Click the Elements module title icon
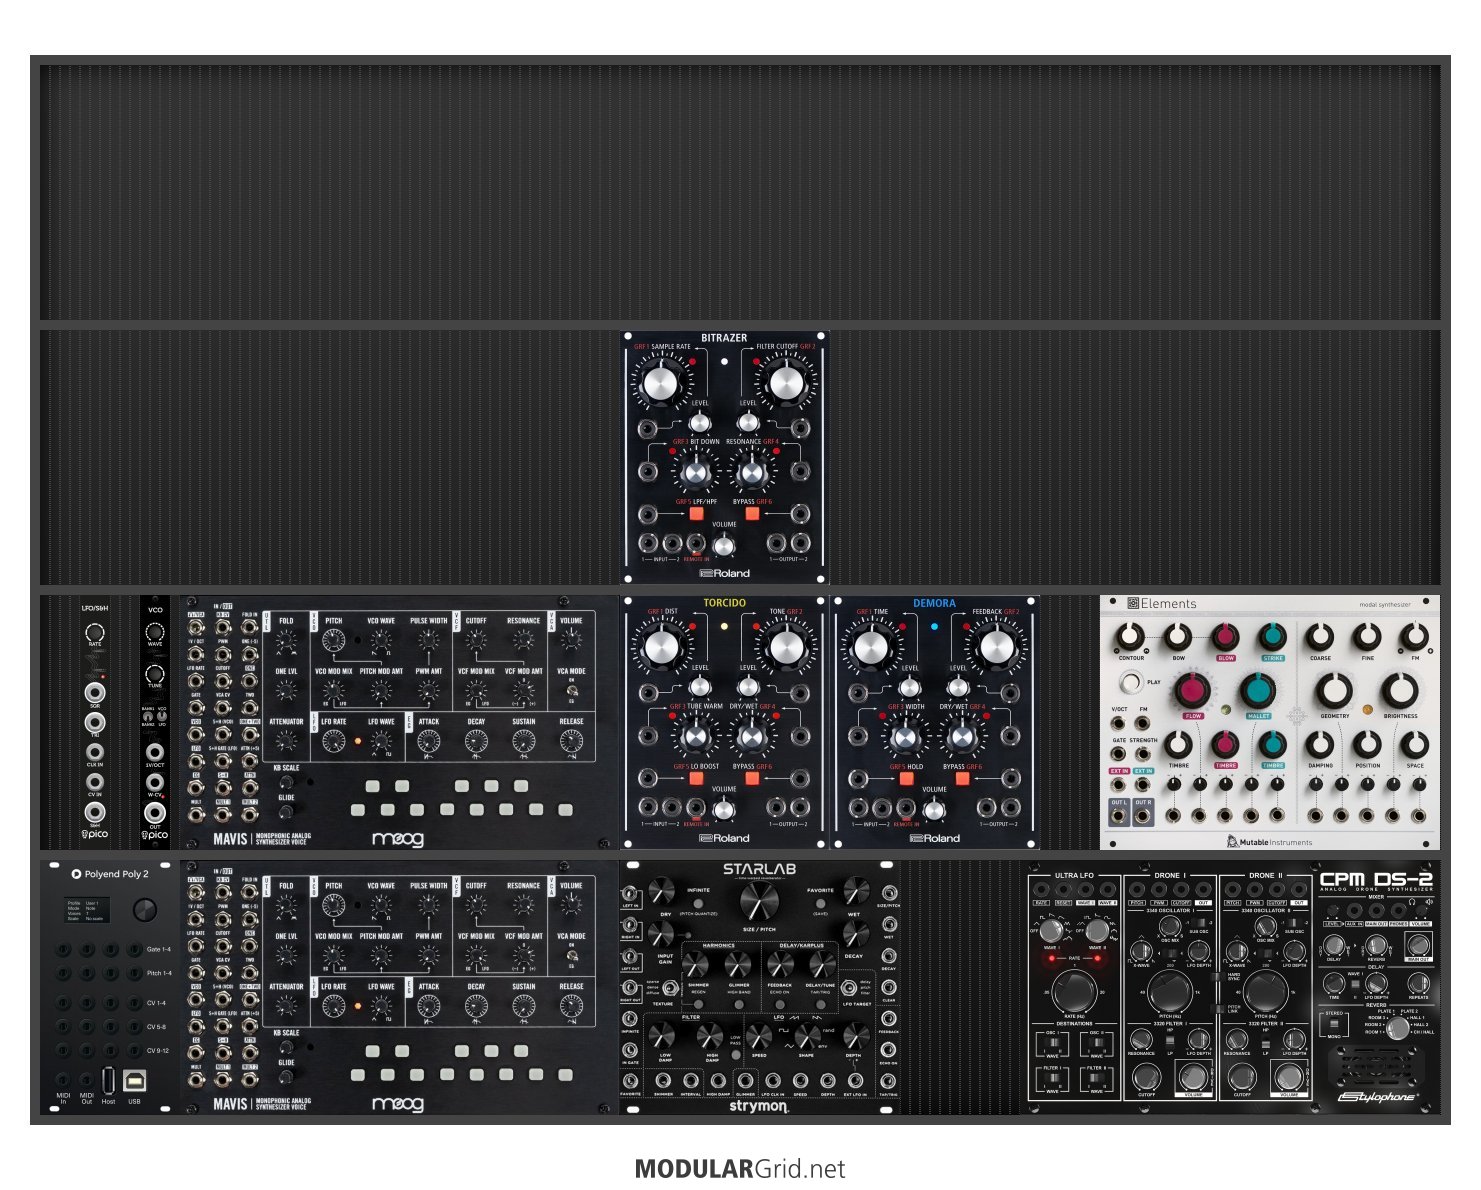1481x1190 pixels. [x=1133, y=603]
